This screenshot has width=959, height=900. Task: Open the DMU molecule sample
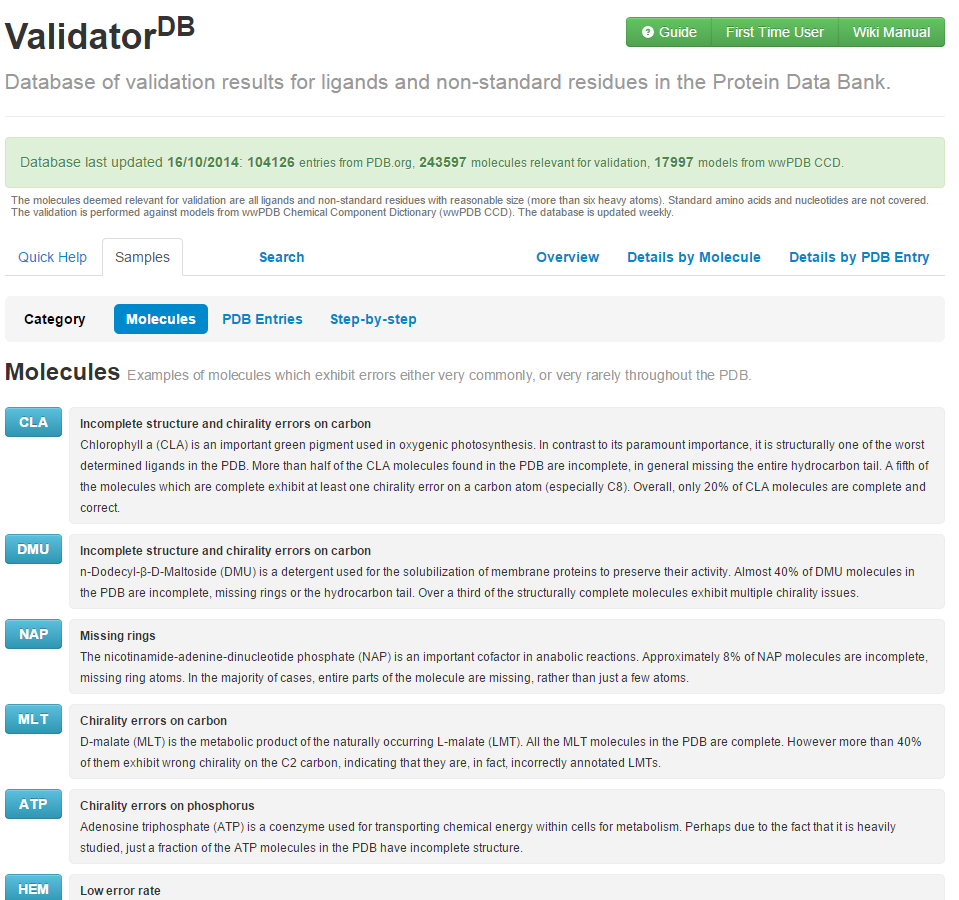(x=34, y=549)
